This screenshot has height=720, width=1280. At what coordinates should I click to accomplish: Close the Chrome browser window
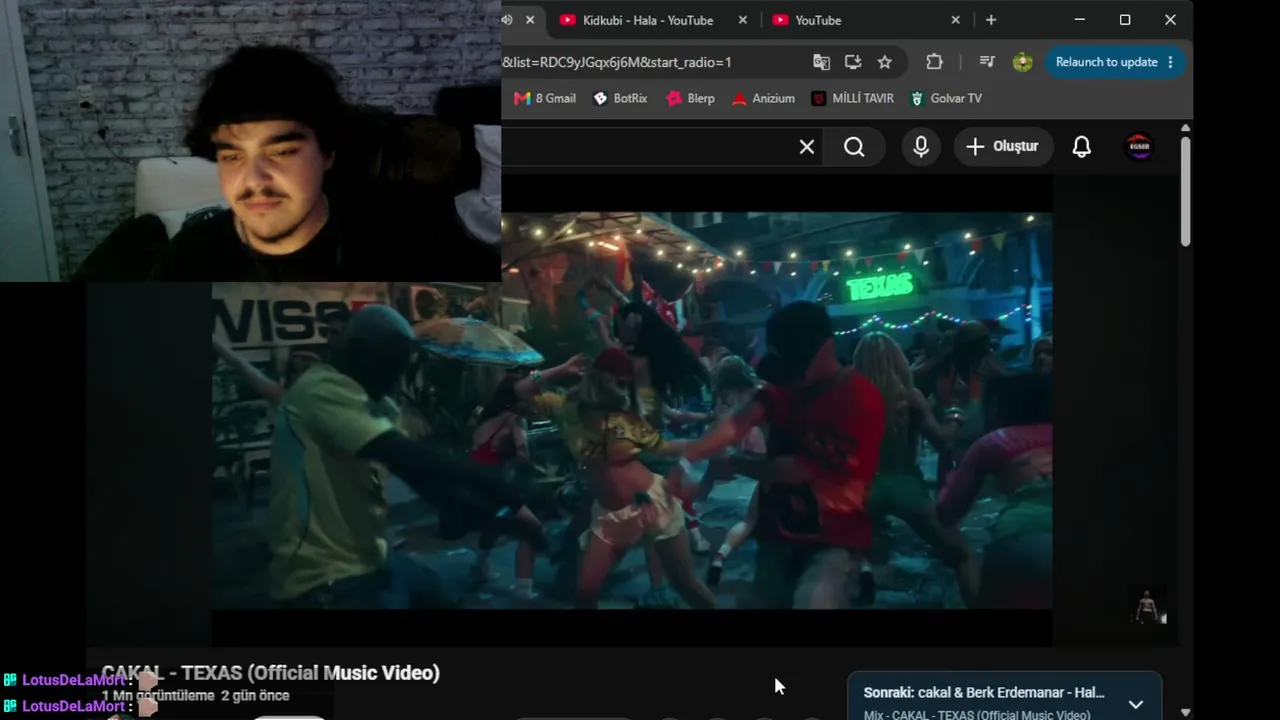click(x=1170, y=20)
